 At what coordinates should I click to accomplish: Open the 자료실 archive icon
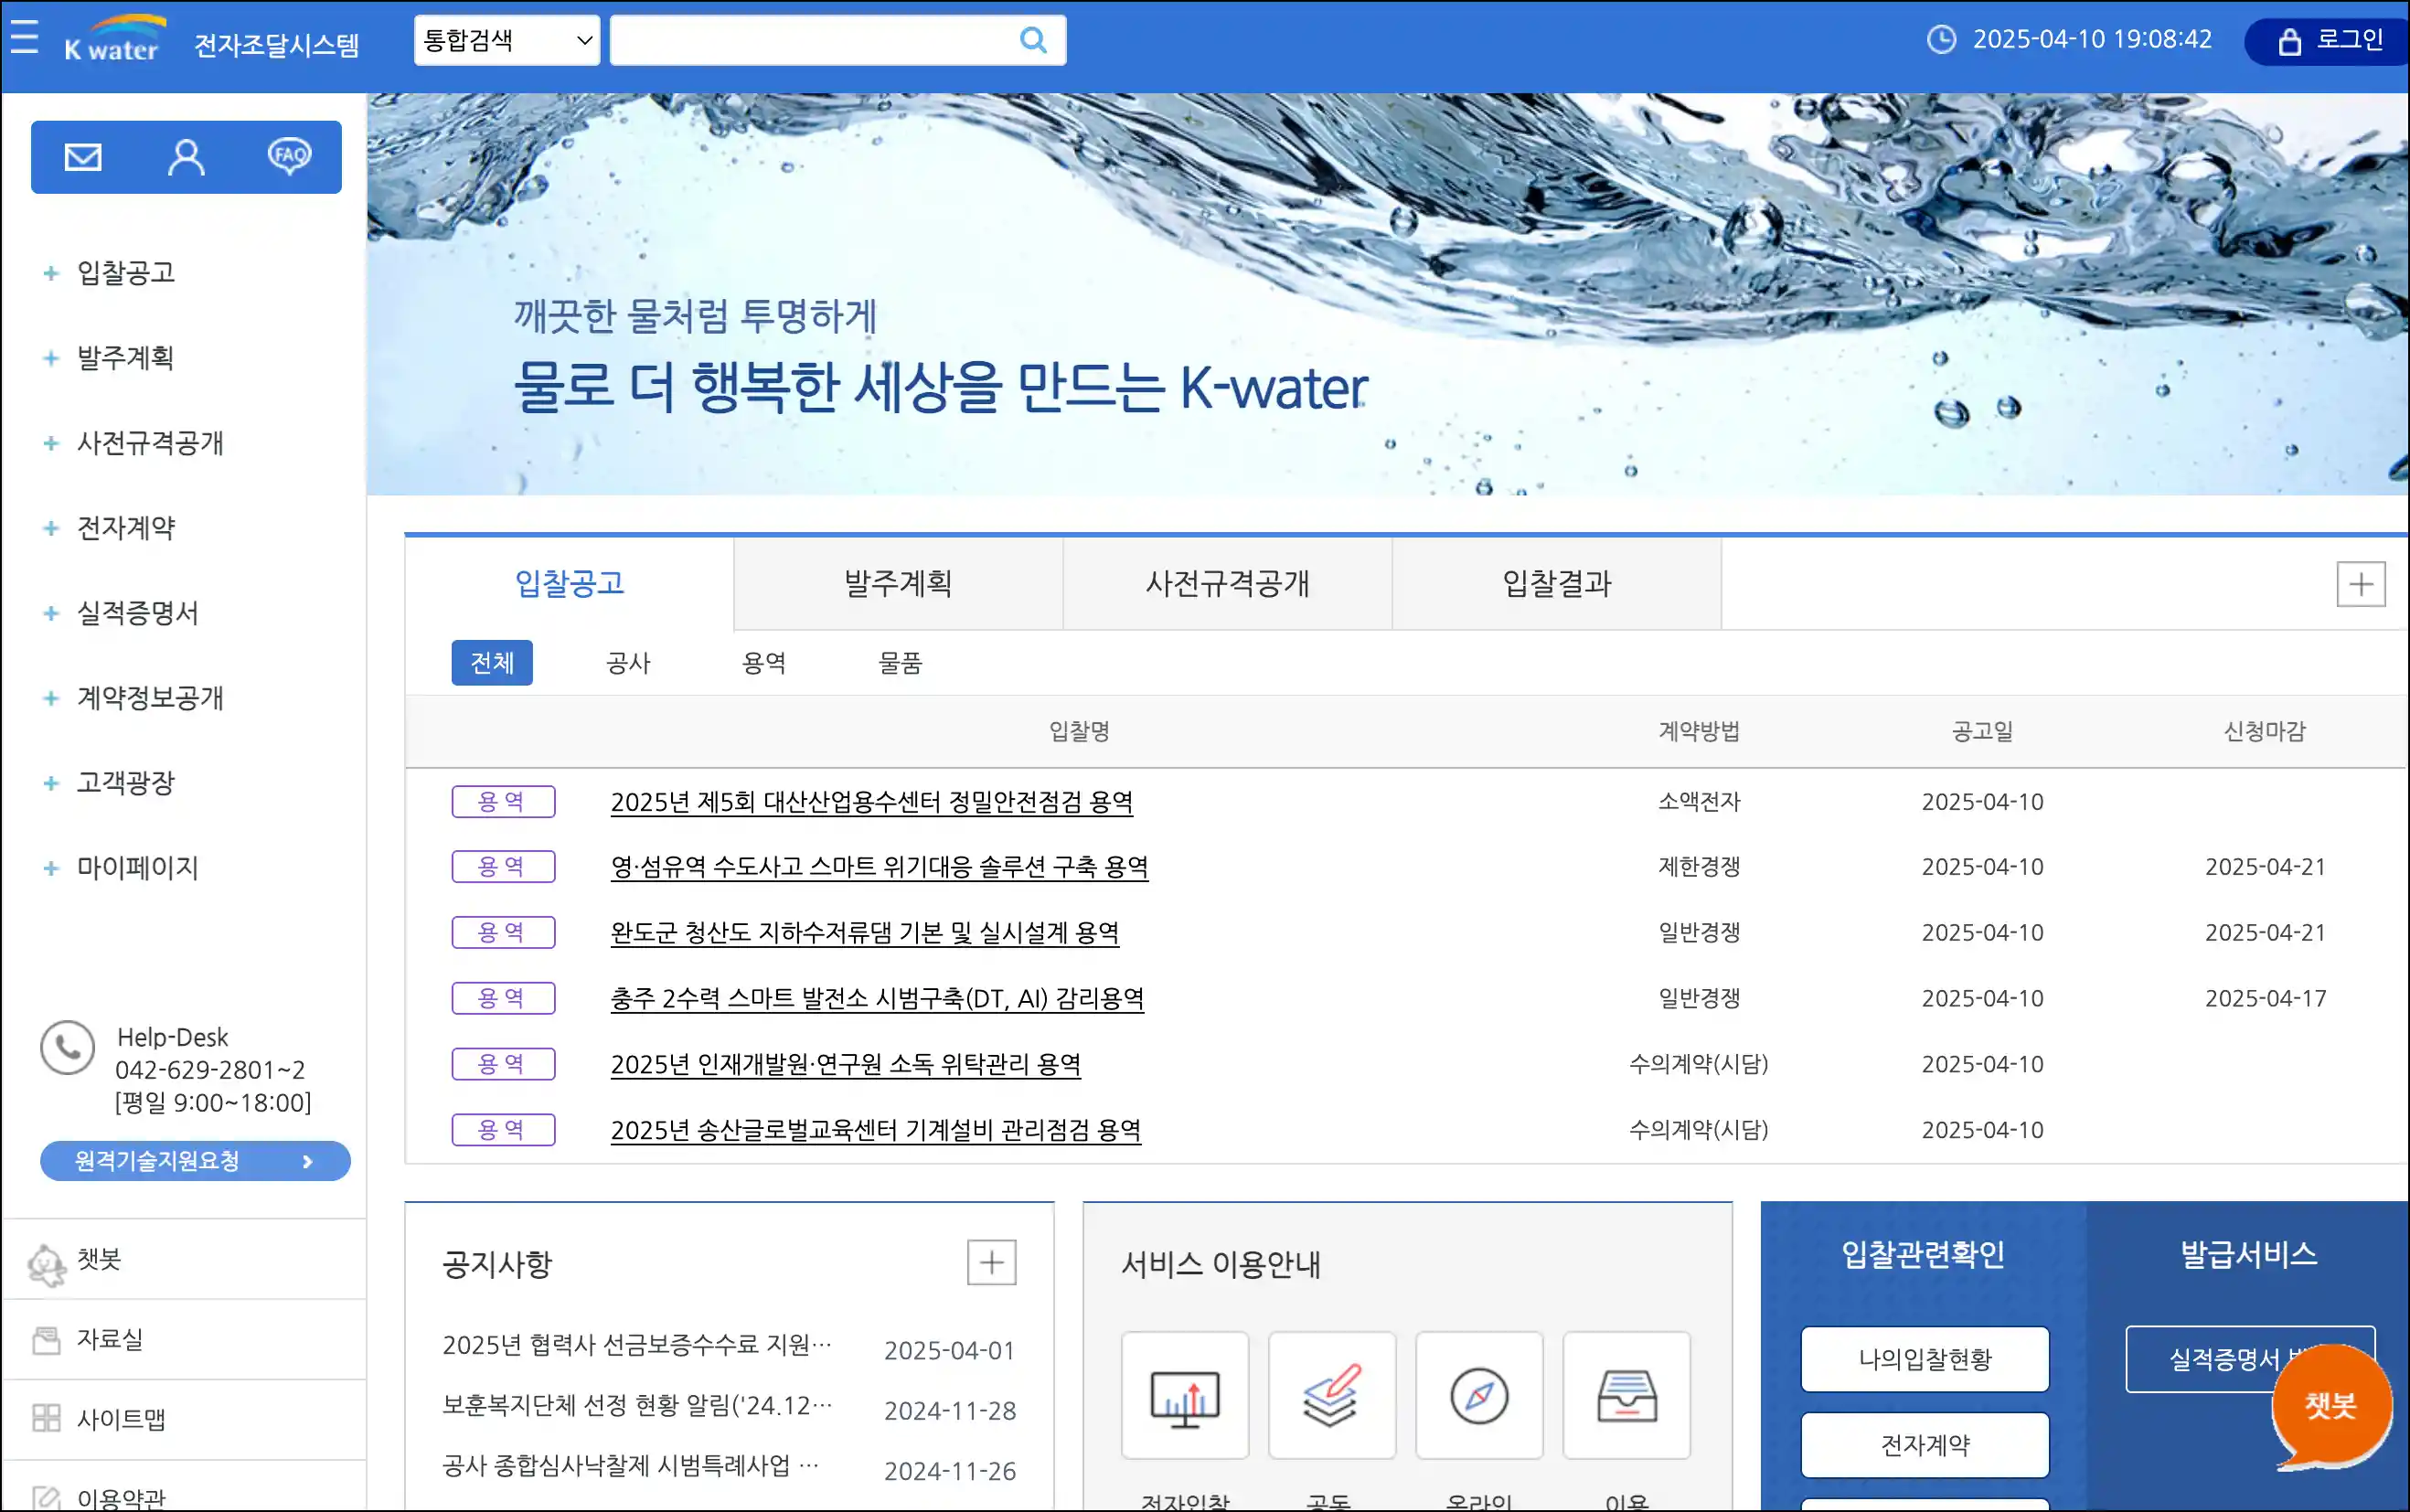coord(46,1339)
